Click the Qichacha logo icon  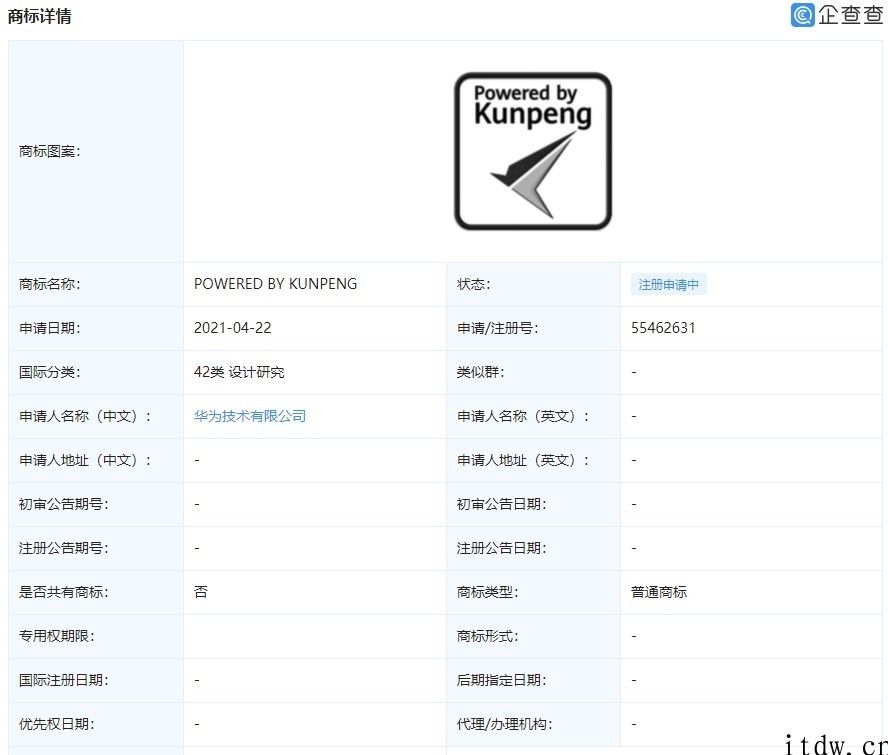[x=802, y=15]
